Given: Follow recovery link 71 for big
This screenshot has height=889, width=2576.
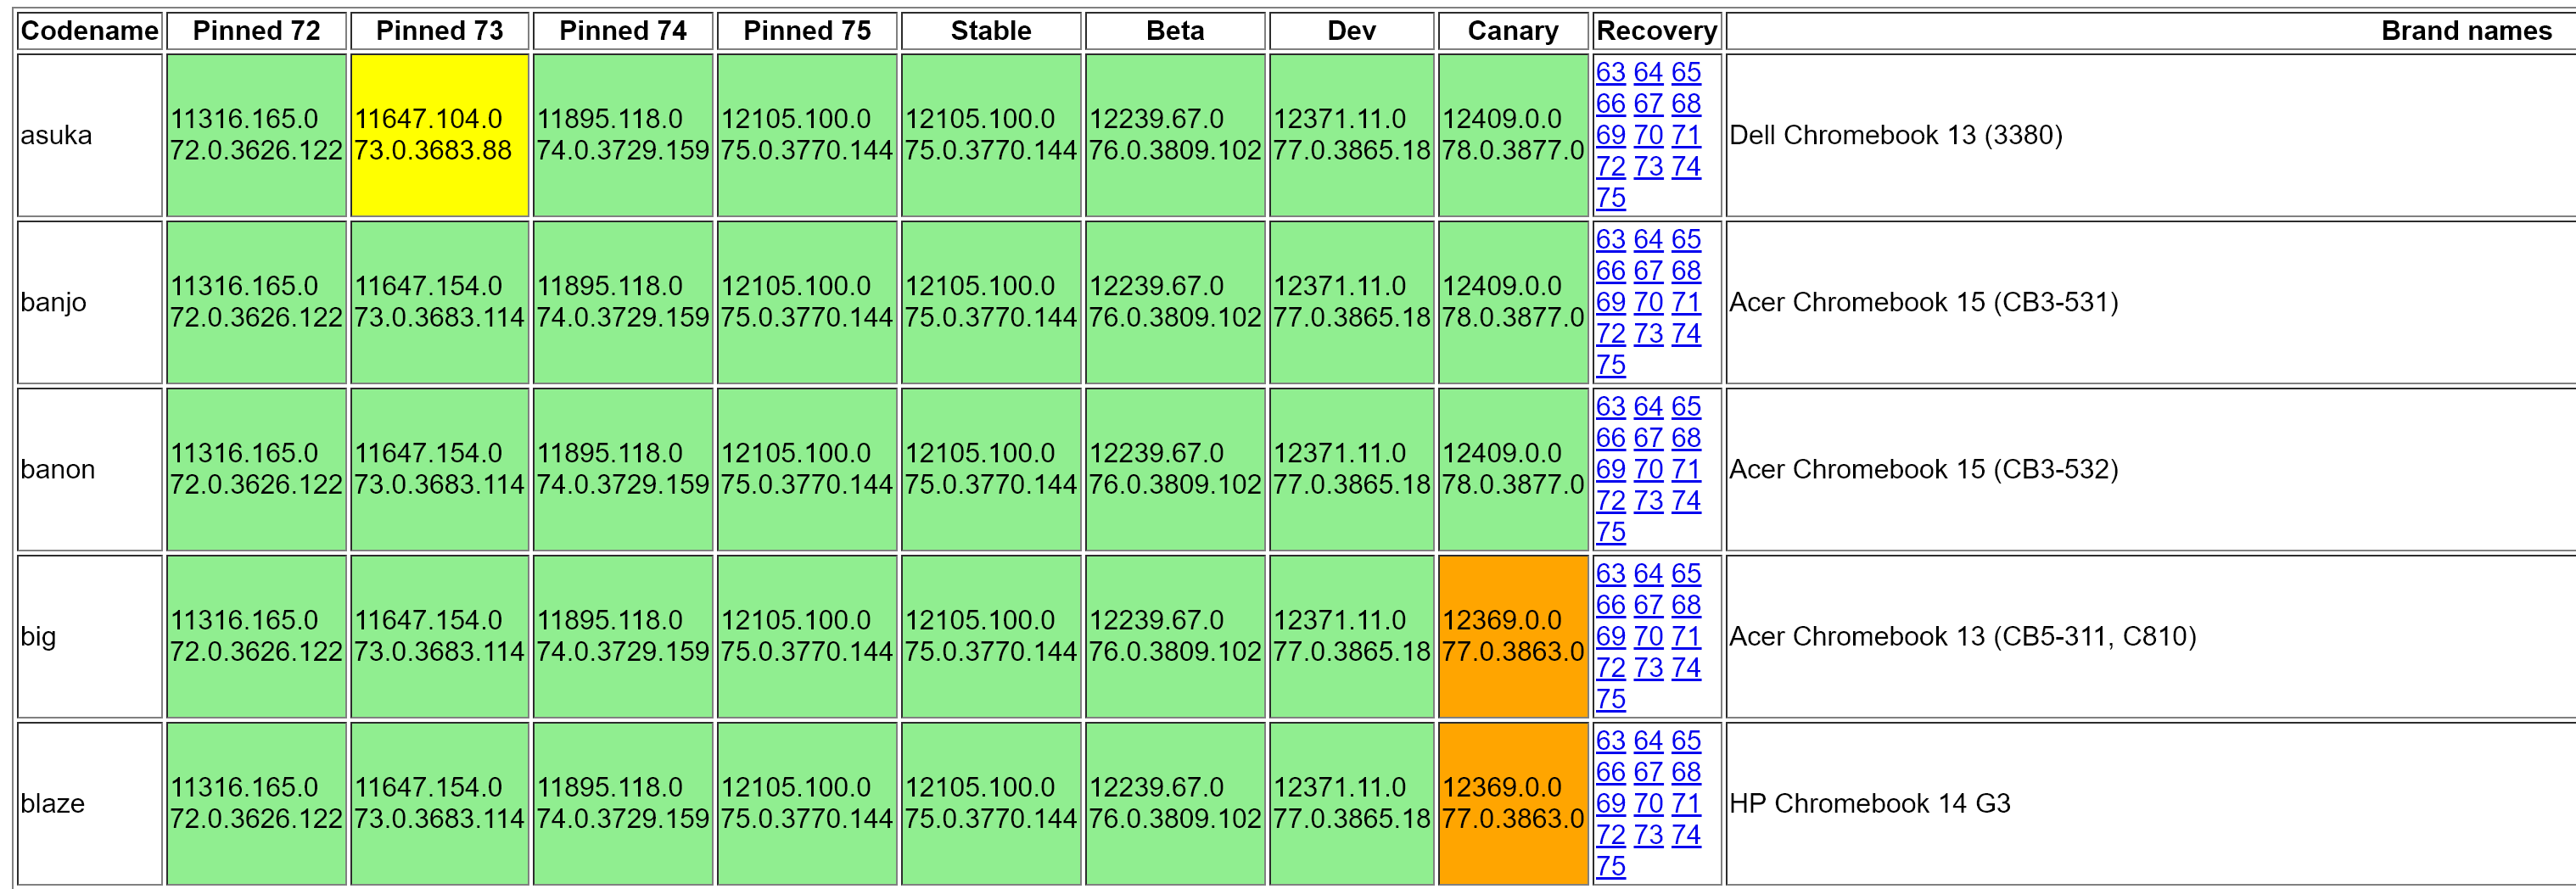Looking at the screenshot, I should pyautogui.click(x=1686, y=637).
